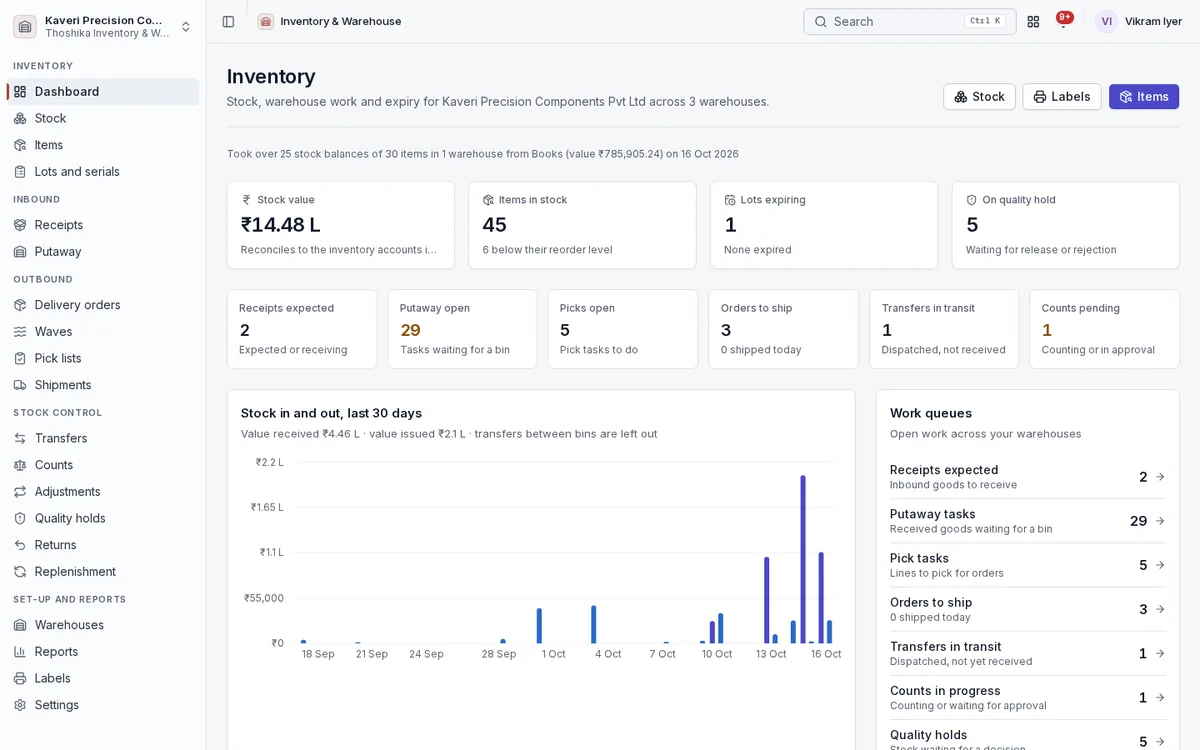Click the Putaway icon in sidebar
This screenshot has width=1200, height=750.
pyautogui.click(x=20, y=251)
